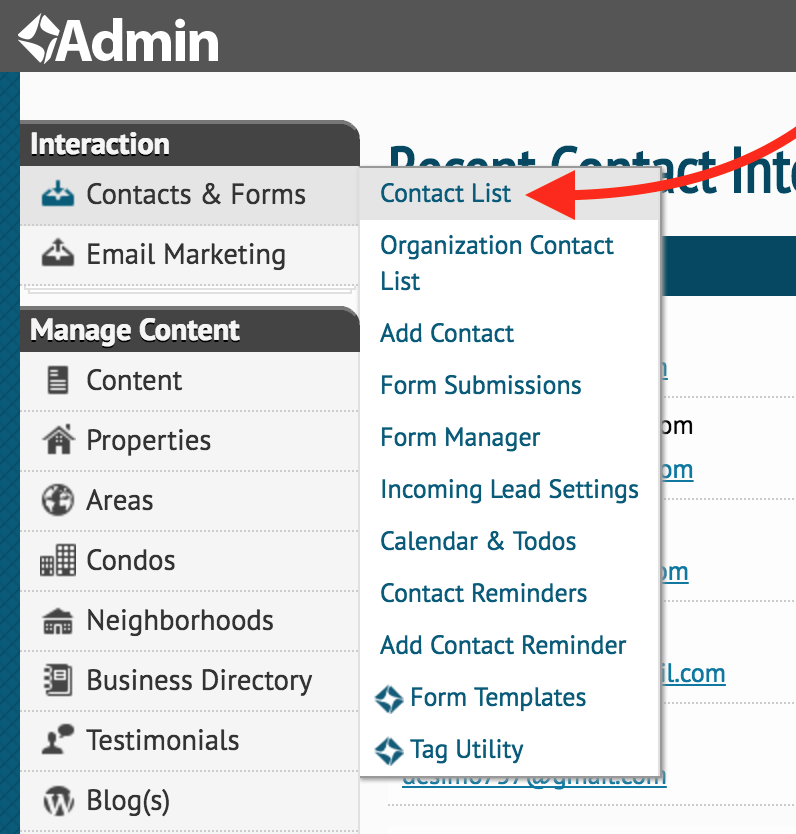Click the Properties house icon
This screenshot has height=834, width=796.
click(57, 439)
